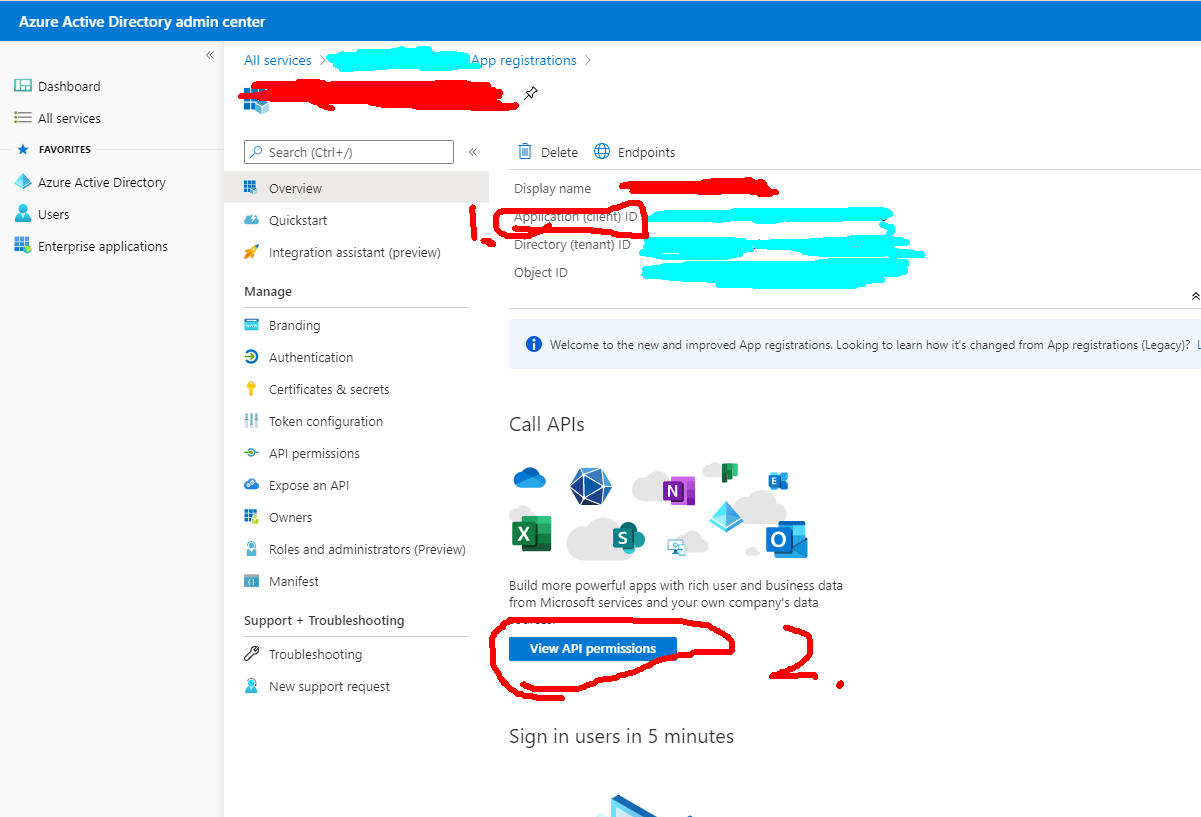1201x817 pixels.
Task: Click the Delete trash can icon
Action: 525,152
